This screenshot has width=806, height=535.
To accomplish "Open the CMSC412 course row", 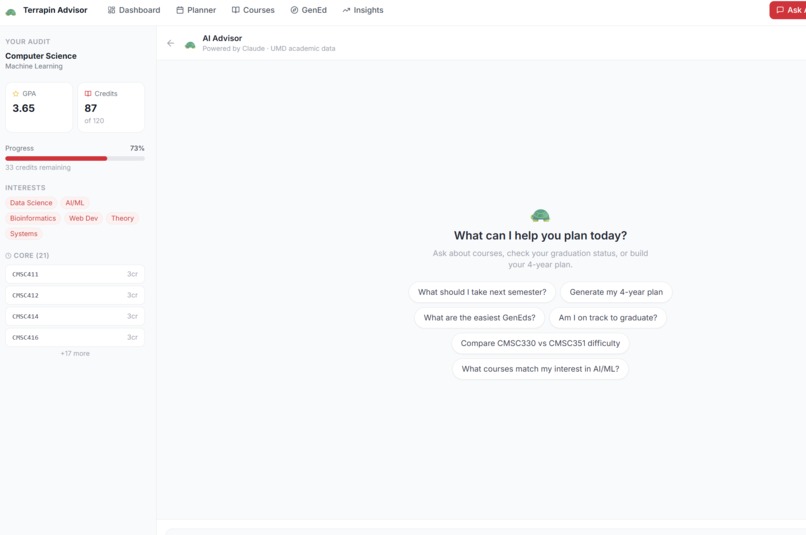I will (75, 296).
